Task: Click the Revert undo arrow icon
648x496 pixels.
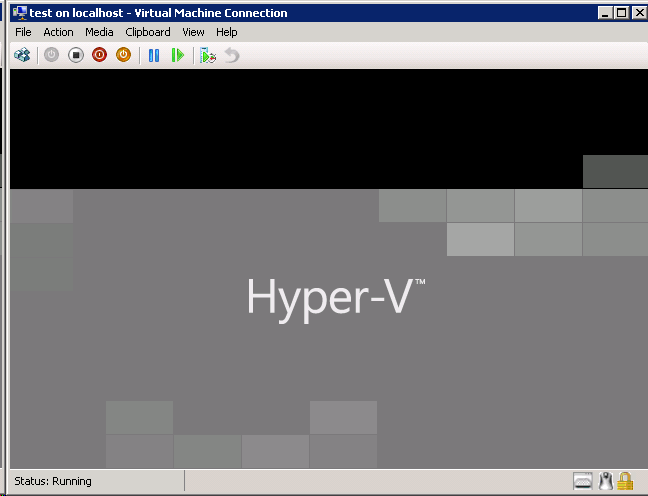Action: click(232, 55)
